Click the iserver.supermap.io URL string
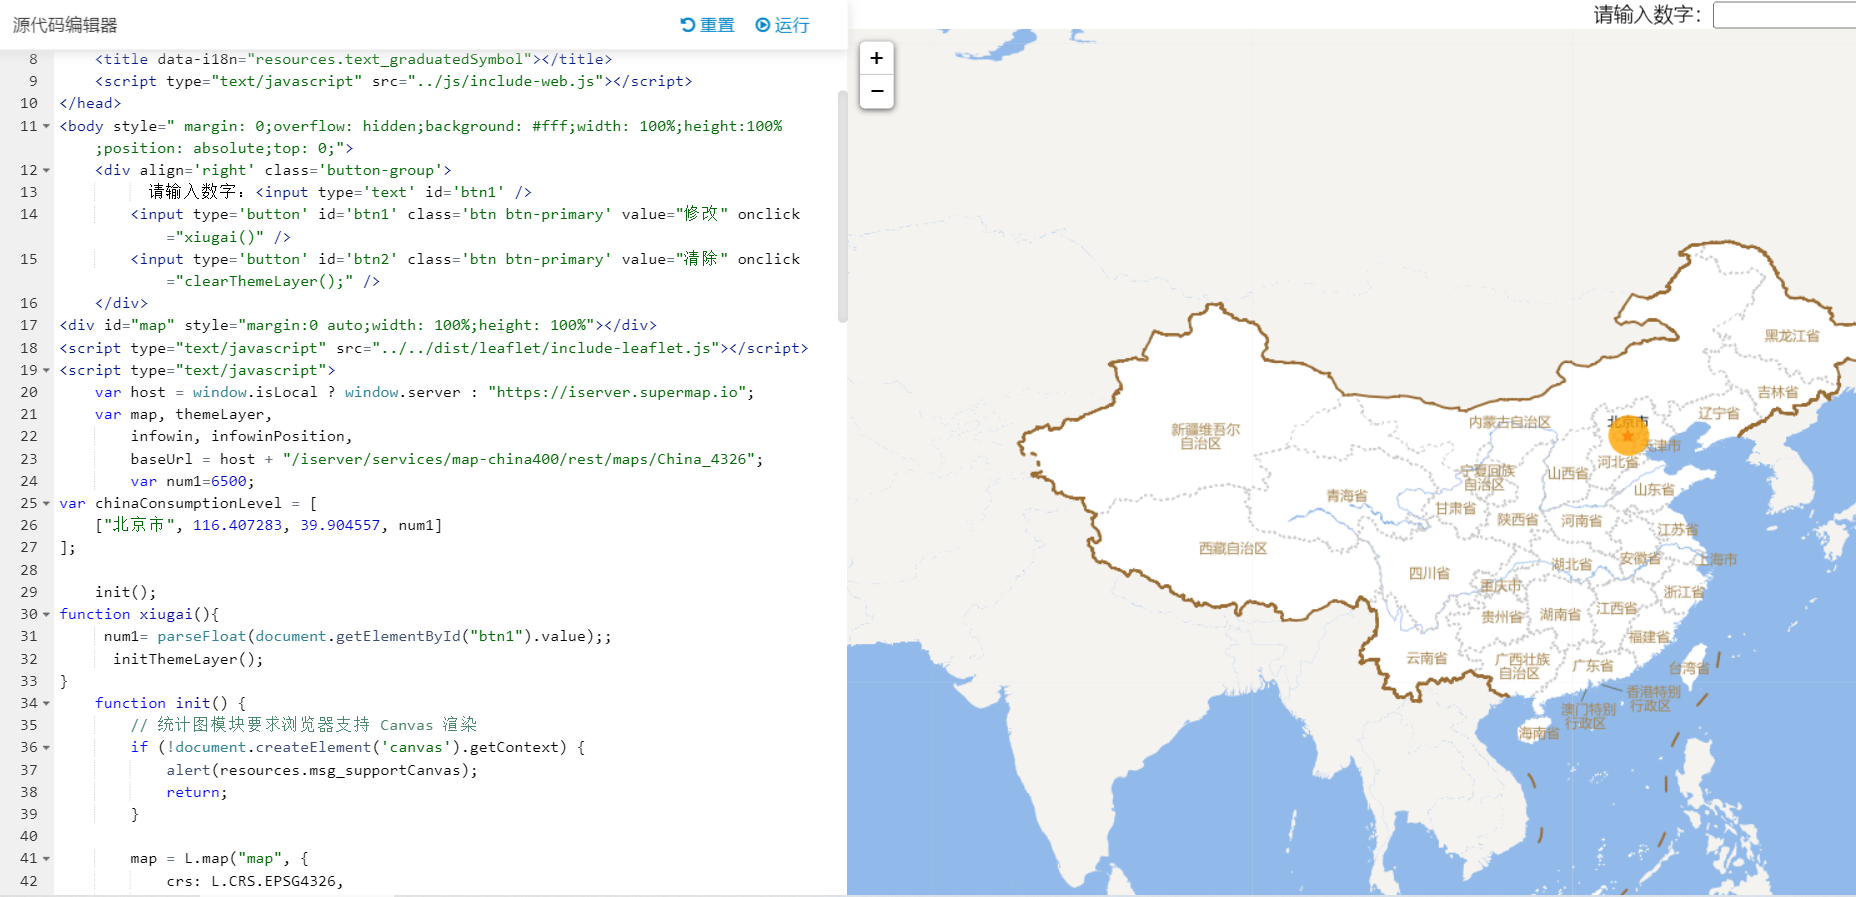 point(617,392)
